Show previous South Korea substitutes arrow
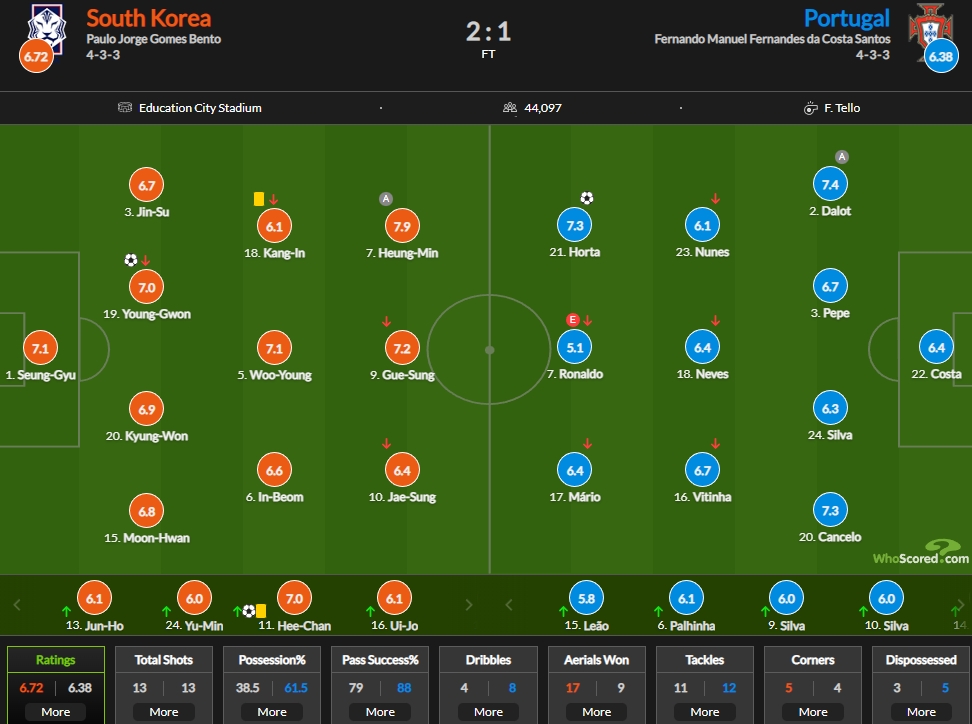This screenshot has height=724, width=972. point(17,604)
